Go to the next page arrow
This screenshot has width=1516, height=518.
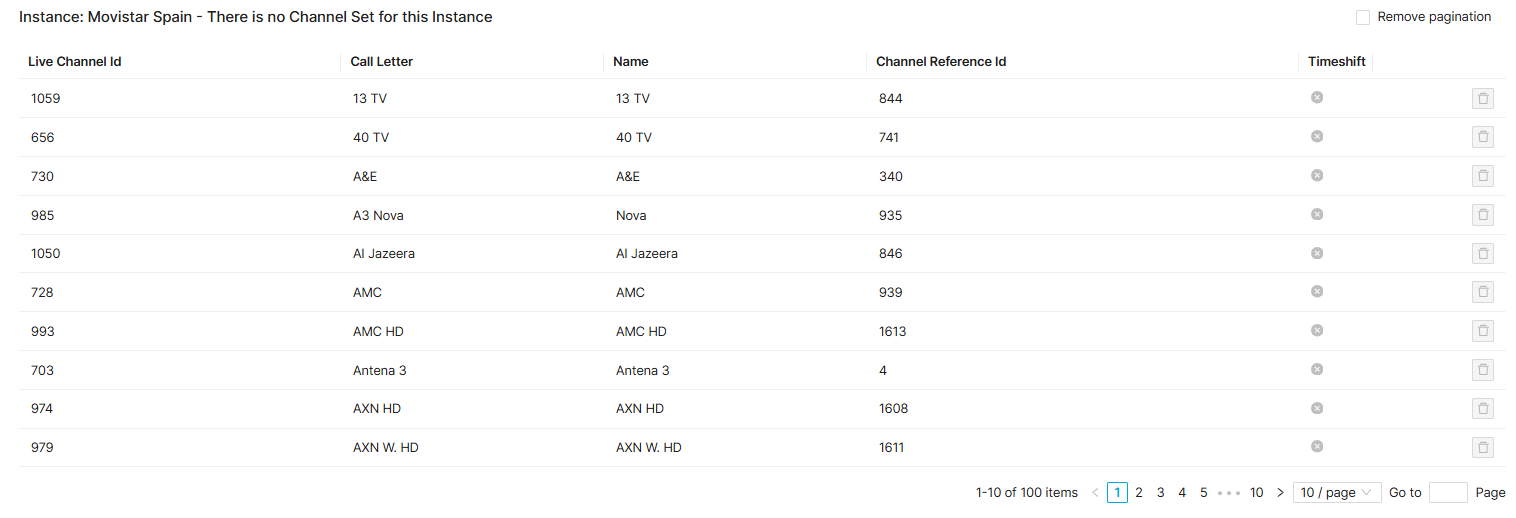[x=1280, y=492]
